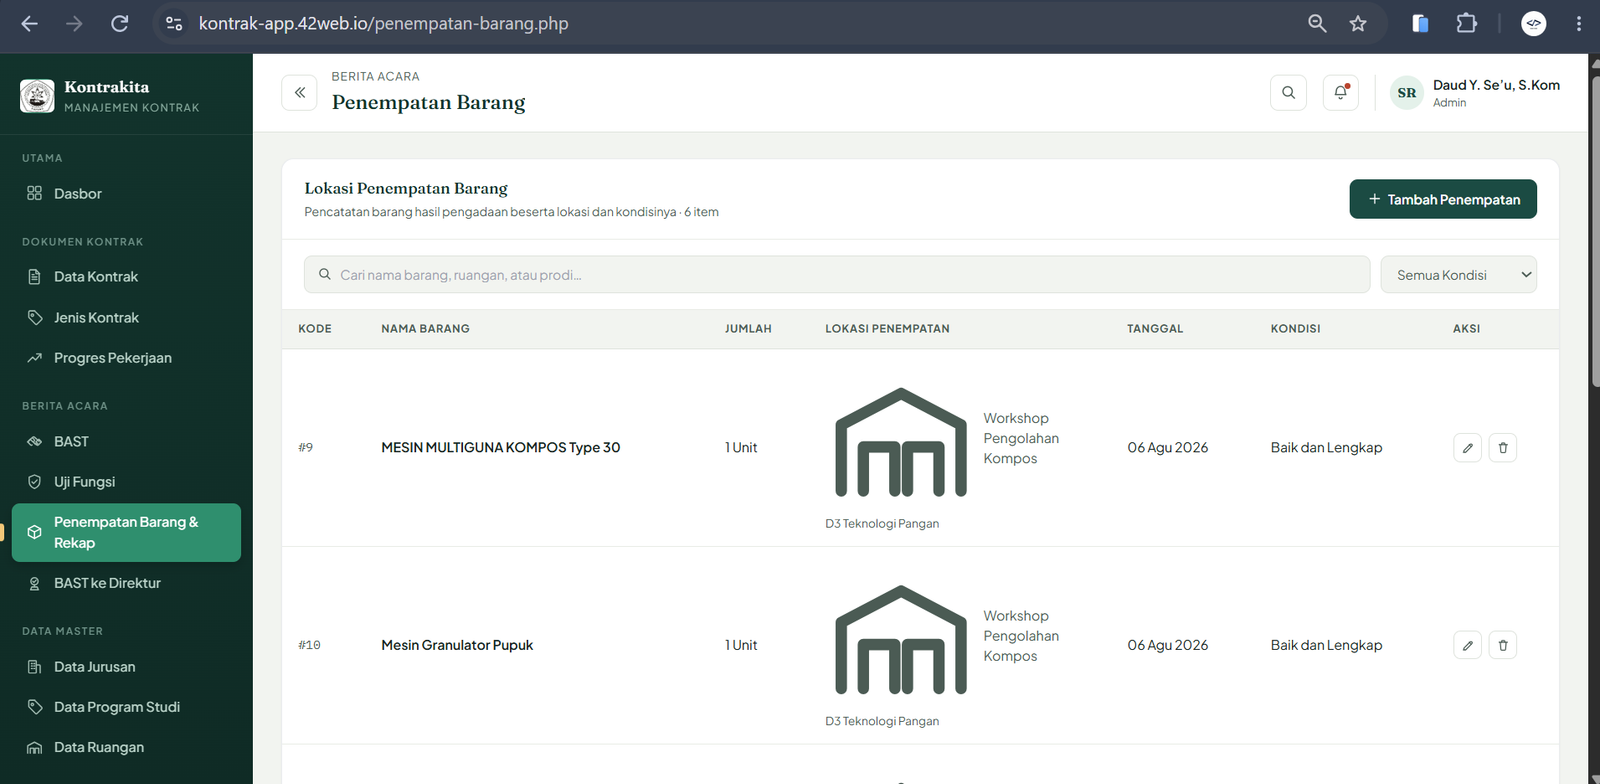Open Chrome three-dot menu
The width and height of the screenshot is (1600, 784).
[1579, 23]
